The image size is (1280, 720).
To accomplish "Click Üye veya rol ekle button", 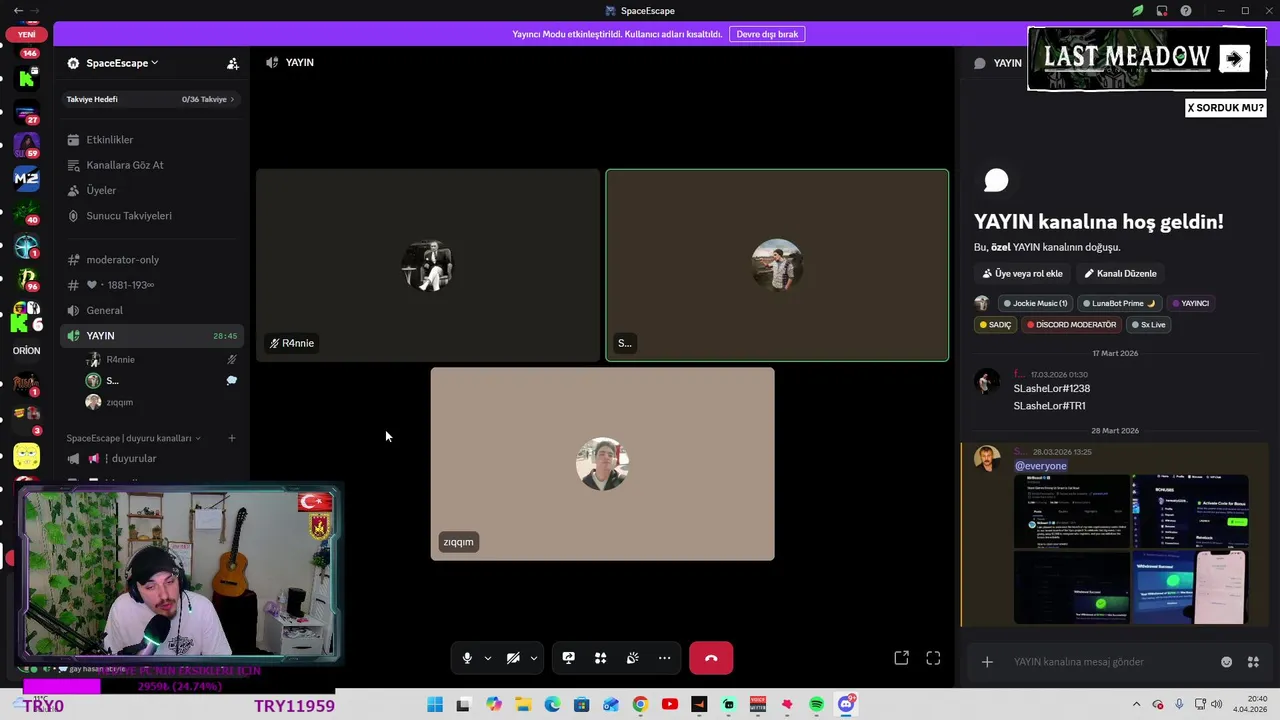I will point(1022,273).
